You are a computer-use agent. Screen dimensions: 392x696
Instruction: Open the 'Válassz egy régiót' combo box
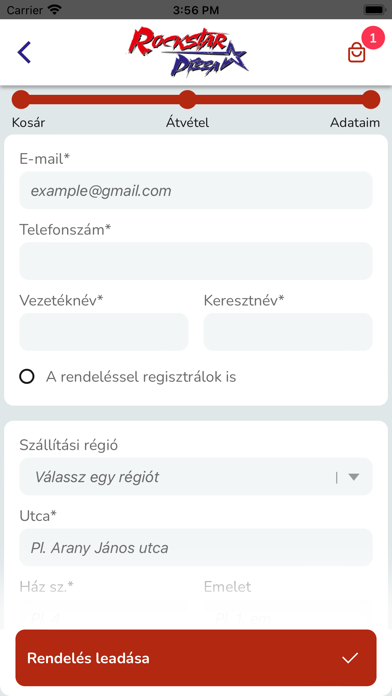pyautogui.click(x=196, y=477)
